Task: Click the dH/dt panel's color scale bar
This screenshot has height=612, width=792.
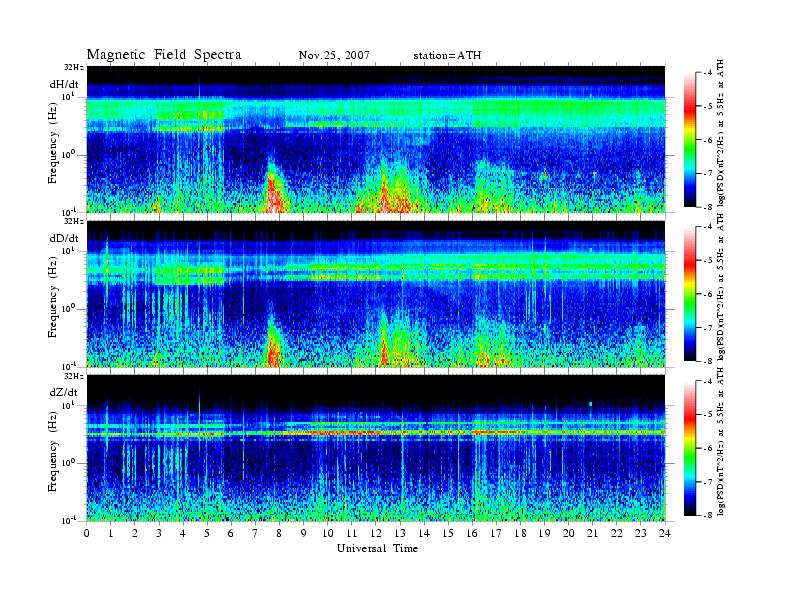Action: pyautogui.click(x=690, y=140)
